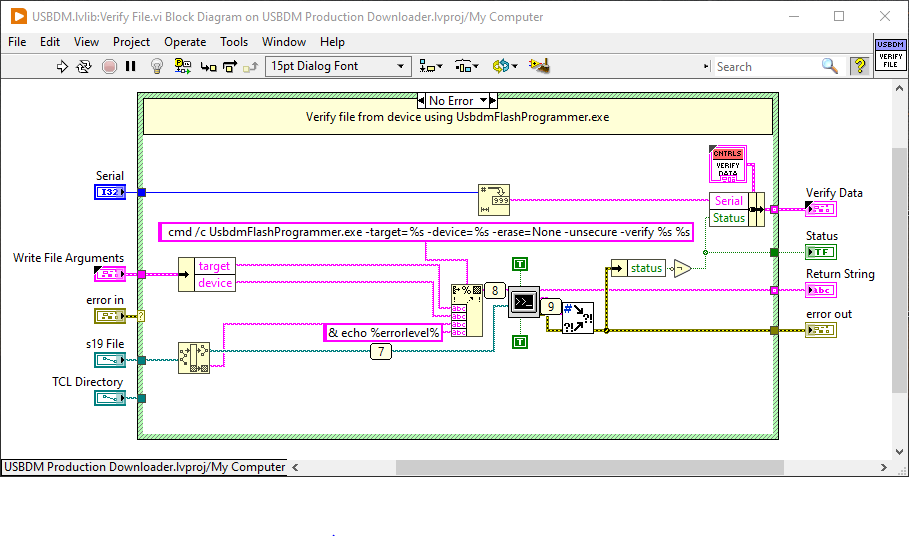Screen dimensions: 909x536
Task: Select the Not boolean function node
Action: pos(682,268)
